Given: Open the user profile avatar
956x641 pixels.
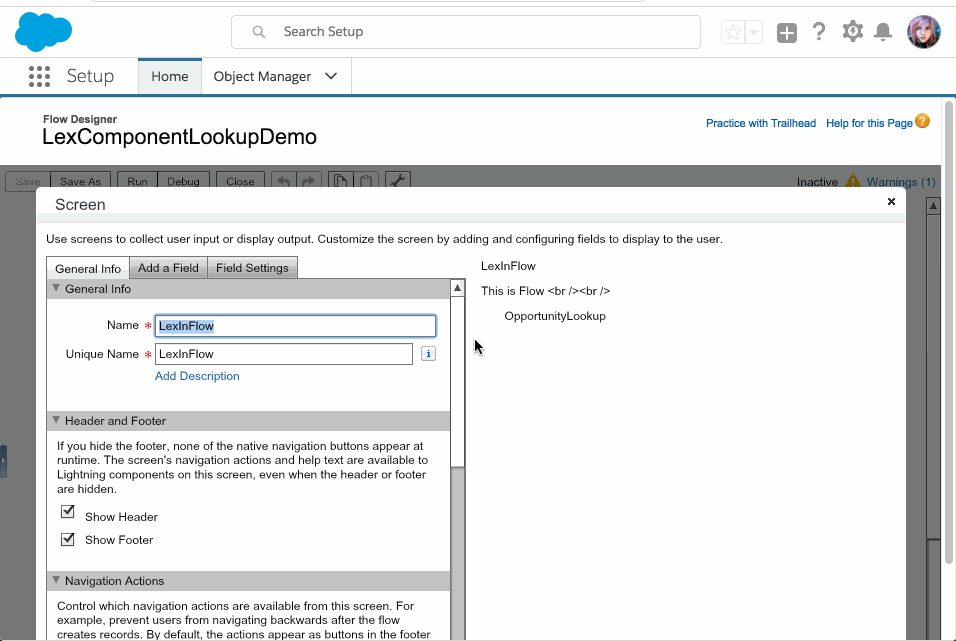Looking at the screenshot, I should [924, 32].
